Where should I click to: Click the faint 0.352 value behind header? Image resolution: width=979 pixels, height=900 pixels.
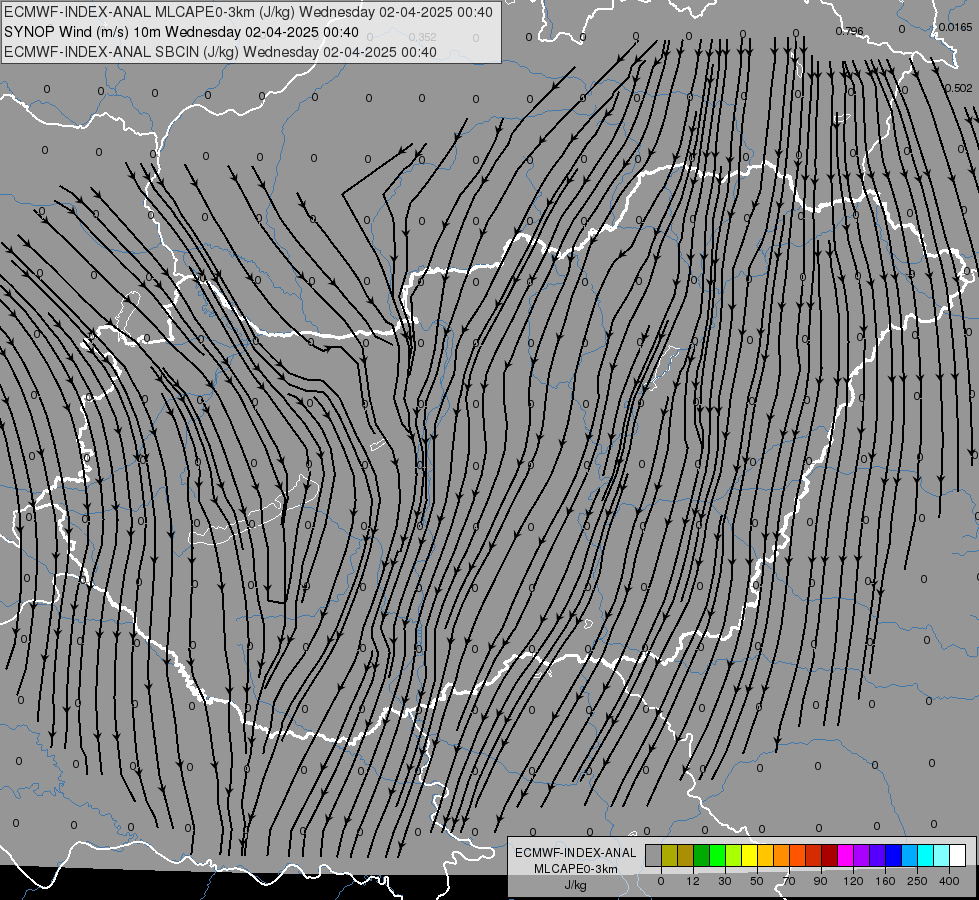click(423, 37)
